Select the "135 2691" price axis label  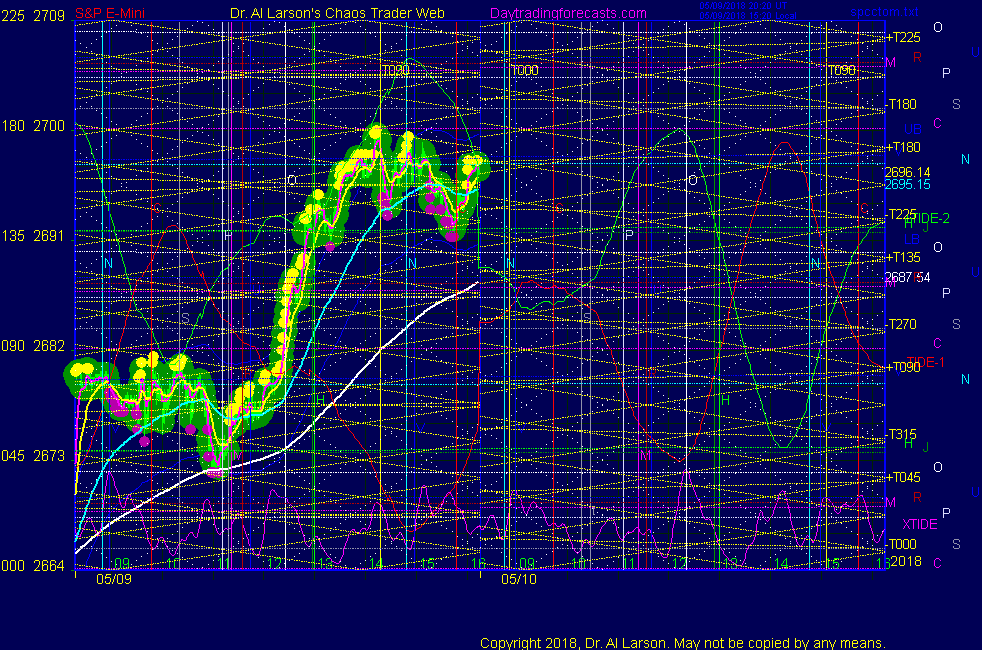click(33, 236)
